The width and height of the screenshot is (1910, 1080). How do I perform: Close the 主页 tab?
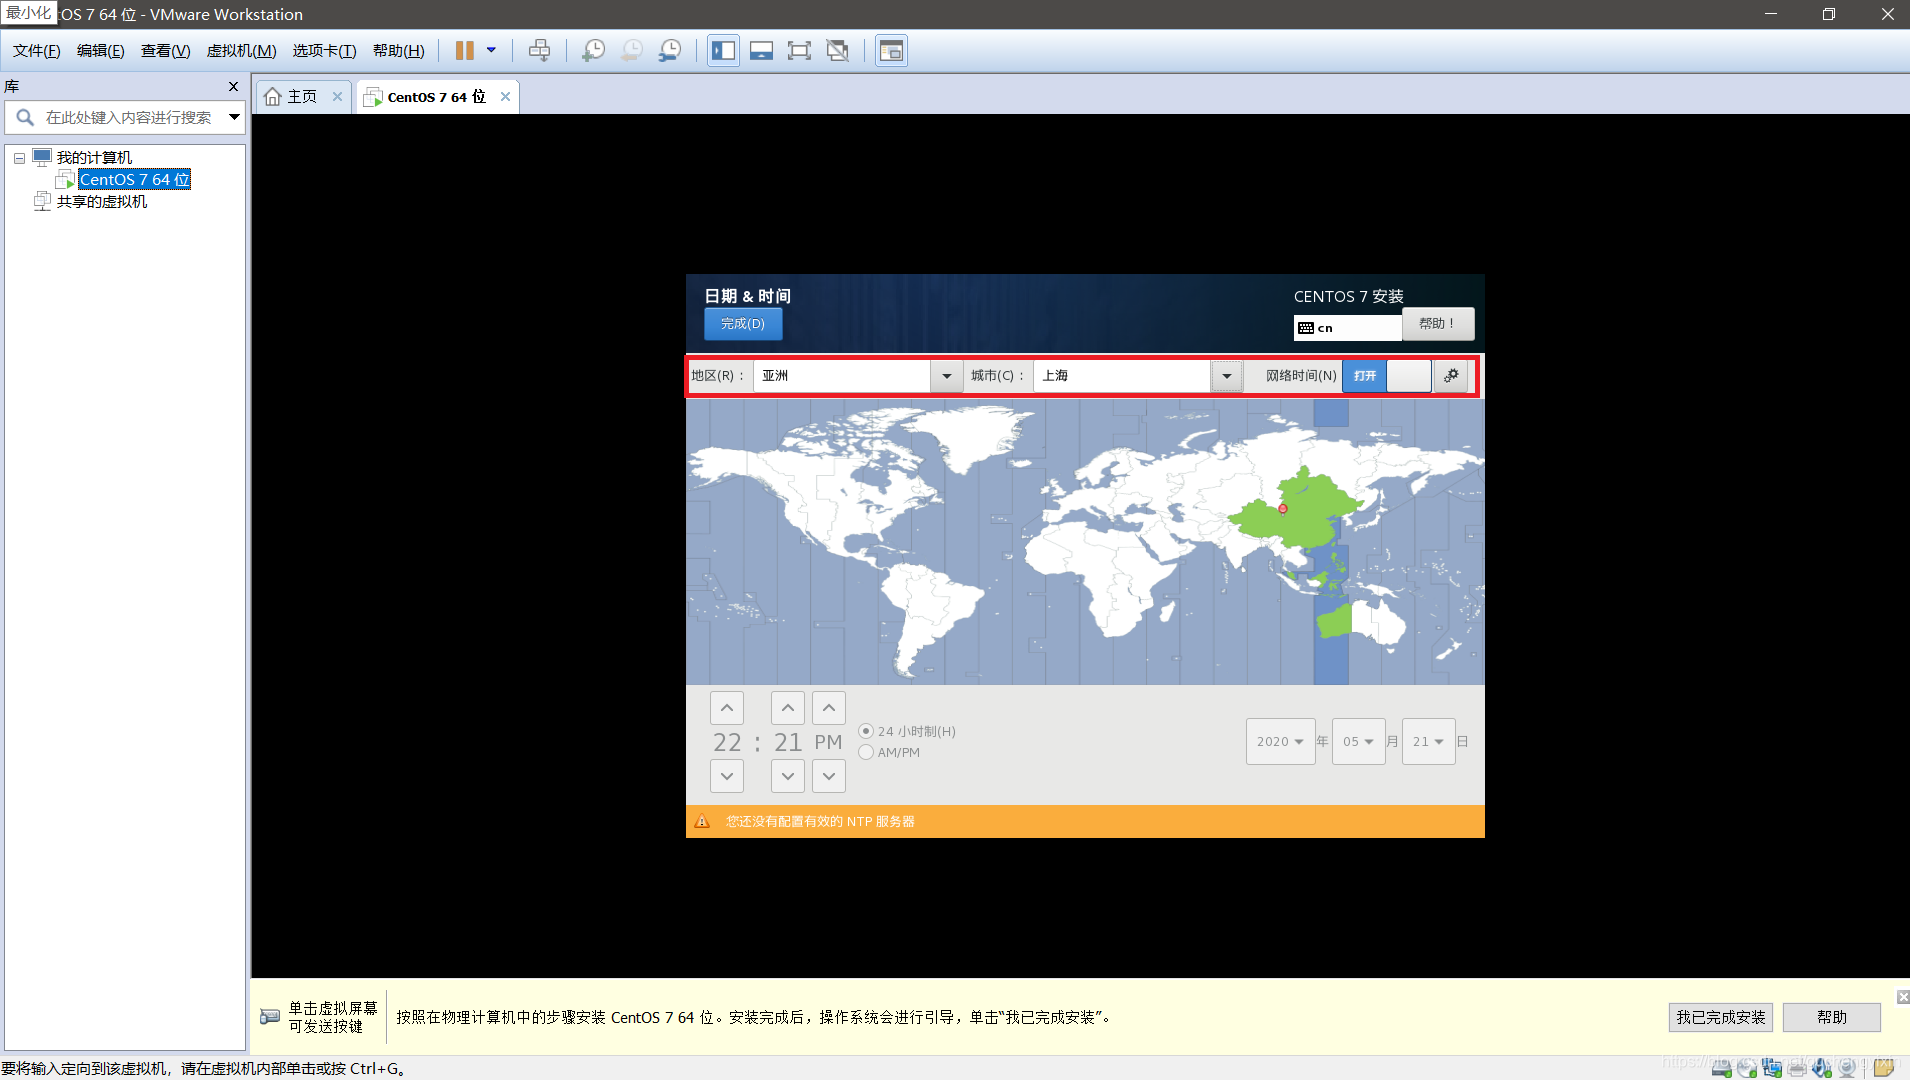click(x=337, y=97)
